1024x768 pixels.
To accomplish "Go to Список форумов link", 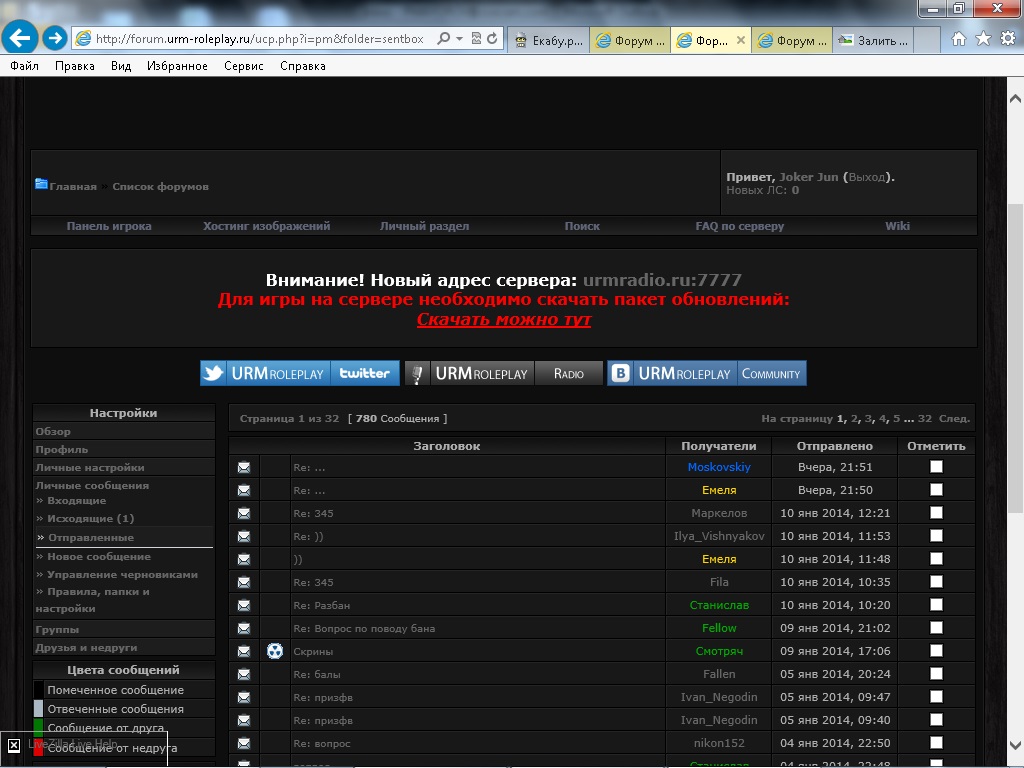I will click(x=160, y=187).
